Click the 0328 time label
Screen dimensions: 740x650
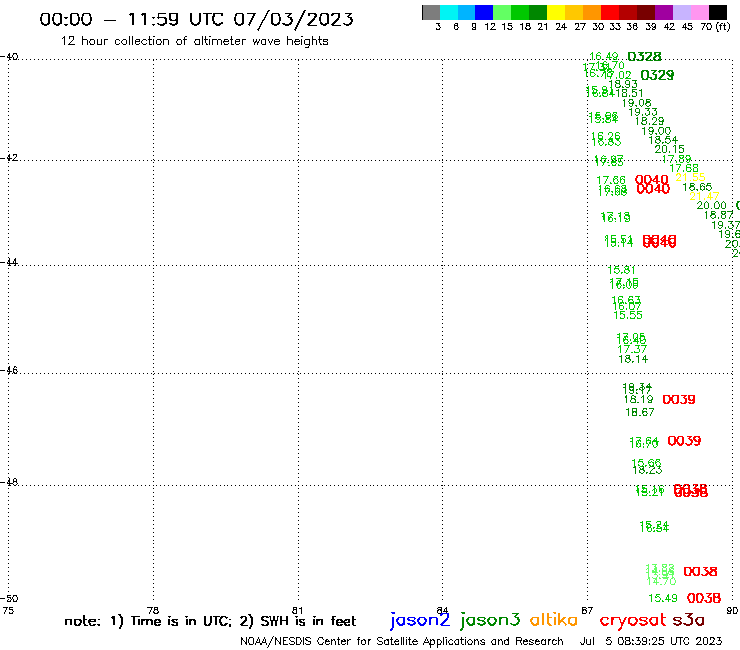644,57
